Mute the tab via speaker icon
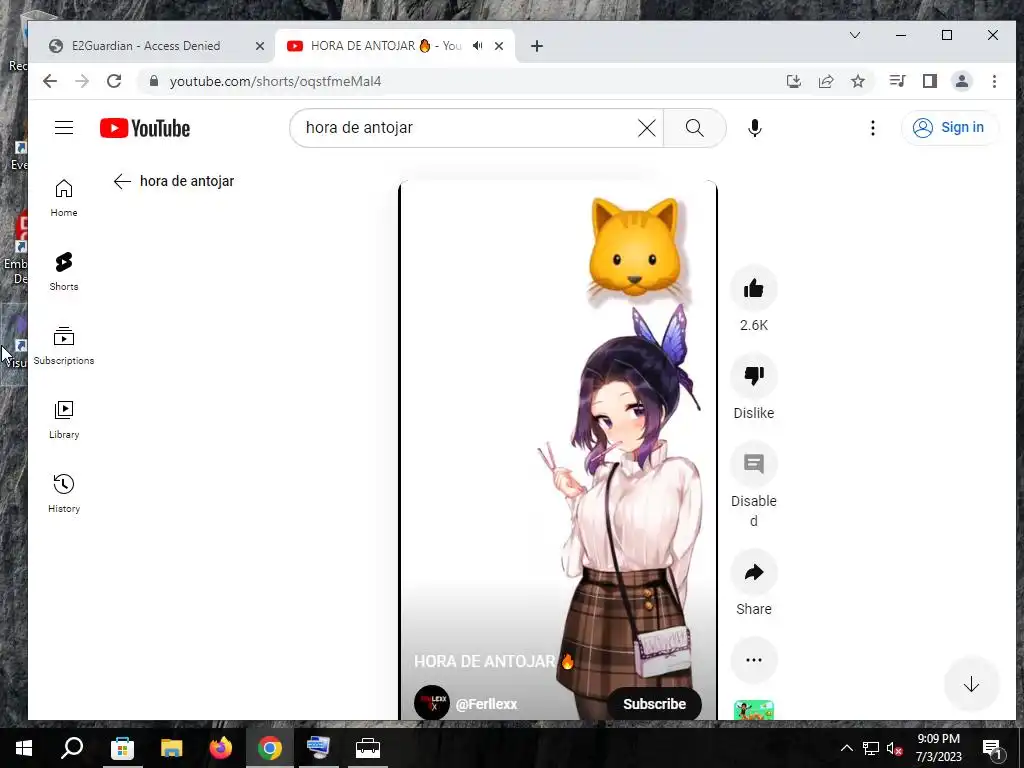Screen dimensions: 1024x768 click(478, 46)
